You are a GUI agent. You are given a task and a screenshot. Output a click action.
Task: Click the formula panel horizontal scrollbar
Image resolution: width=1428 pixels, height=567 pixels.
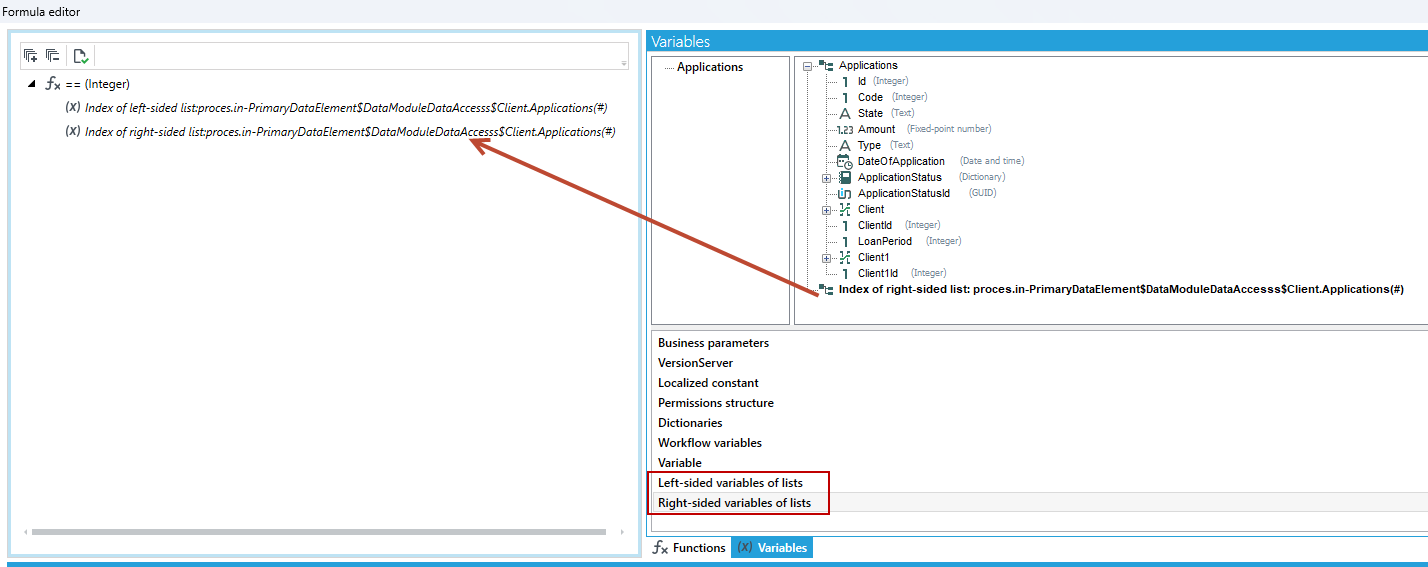tap(318, 532)
